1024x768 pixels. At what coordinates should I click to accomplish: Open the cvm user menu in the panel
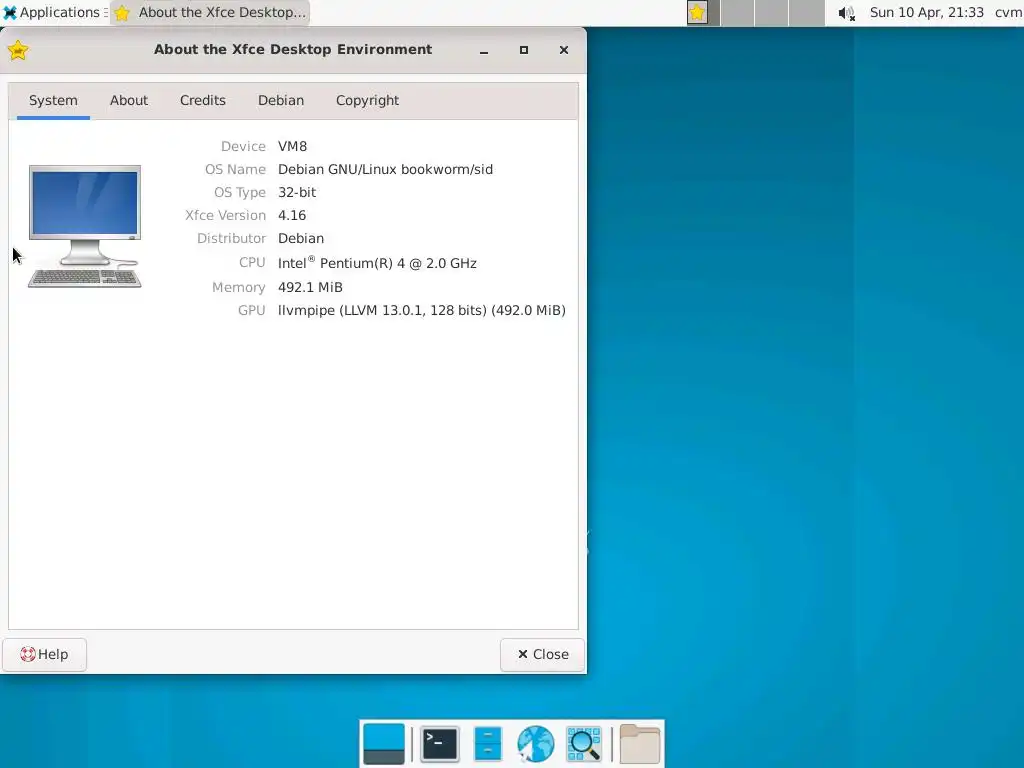pyautogui.click(x=1009, y=12)
